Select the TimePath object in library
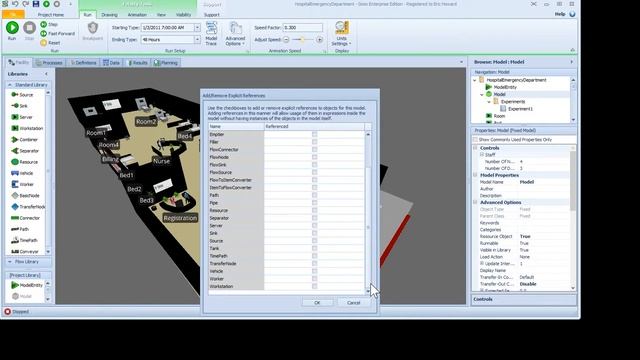The image size is (640, 360). [24, 240]
